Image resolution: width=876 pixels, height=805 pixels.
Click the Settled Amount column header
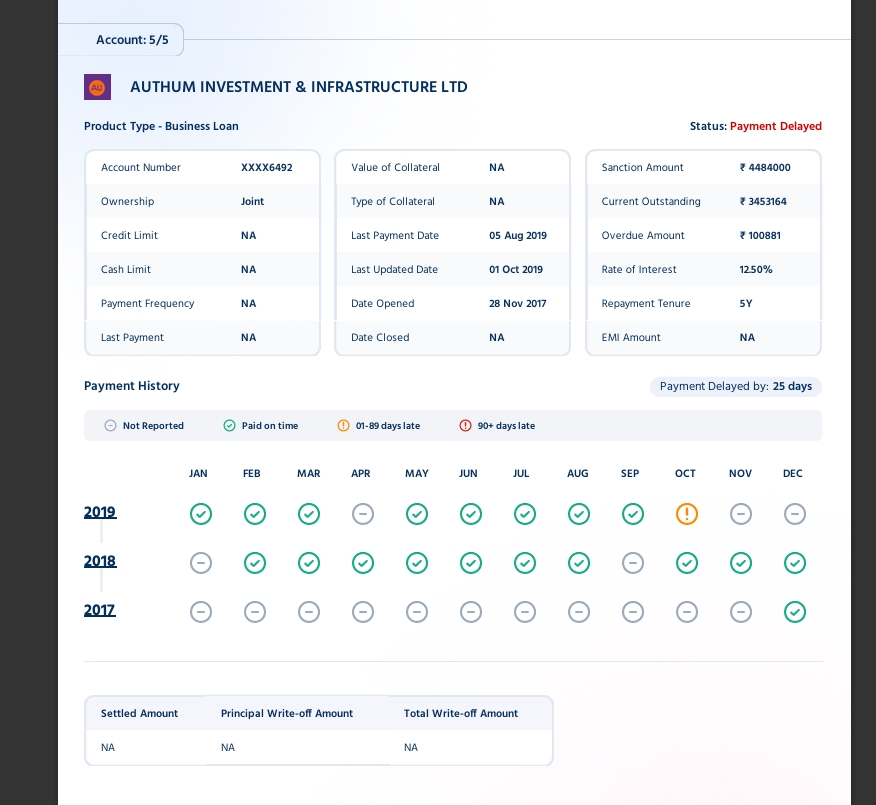tap(139, 714)
